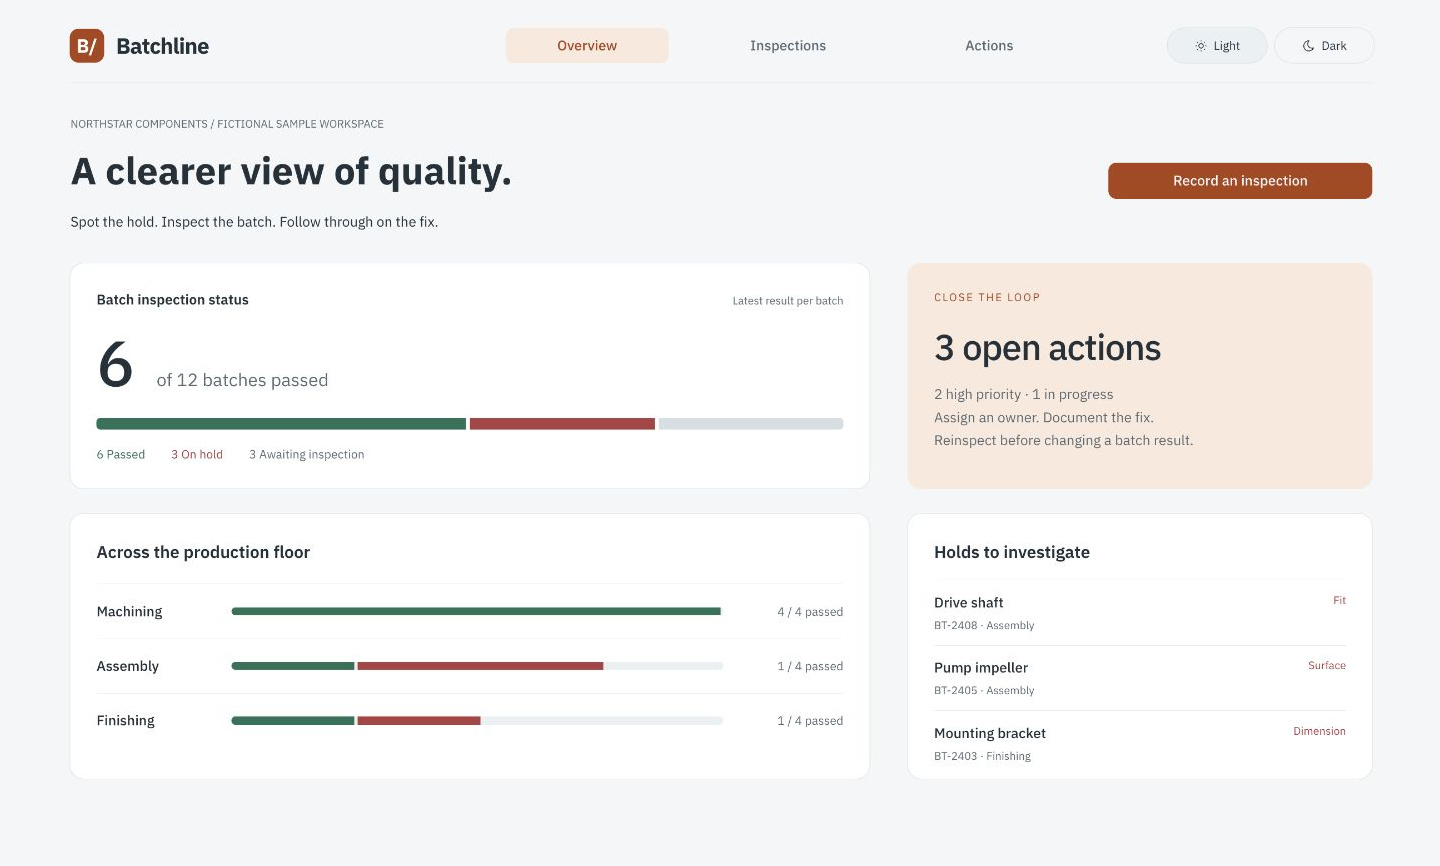This screenshot has width=1440, height=866.
Task: Click 'BT-2405 · Assembly' text
Action: tap(984, 691)
